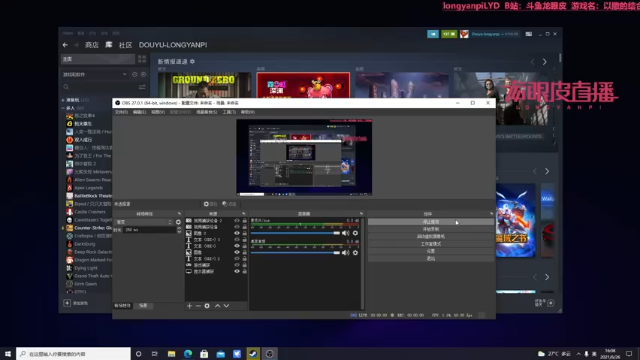Open transition properties gear next to 渐变
Viewport: 640px width, 360px height.
(x=178, y=222)
